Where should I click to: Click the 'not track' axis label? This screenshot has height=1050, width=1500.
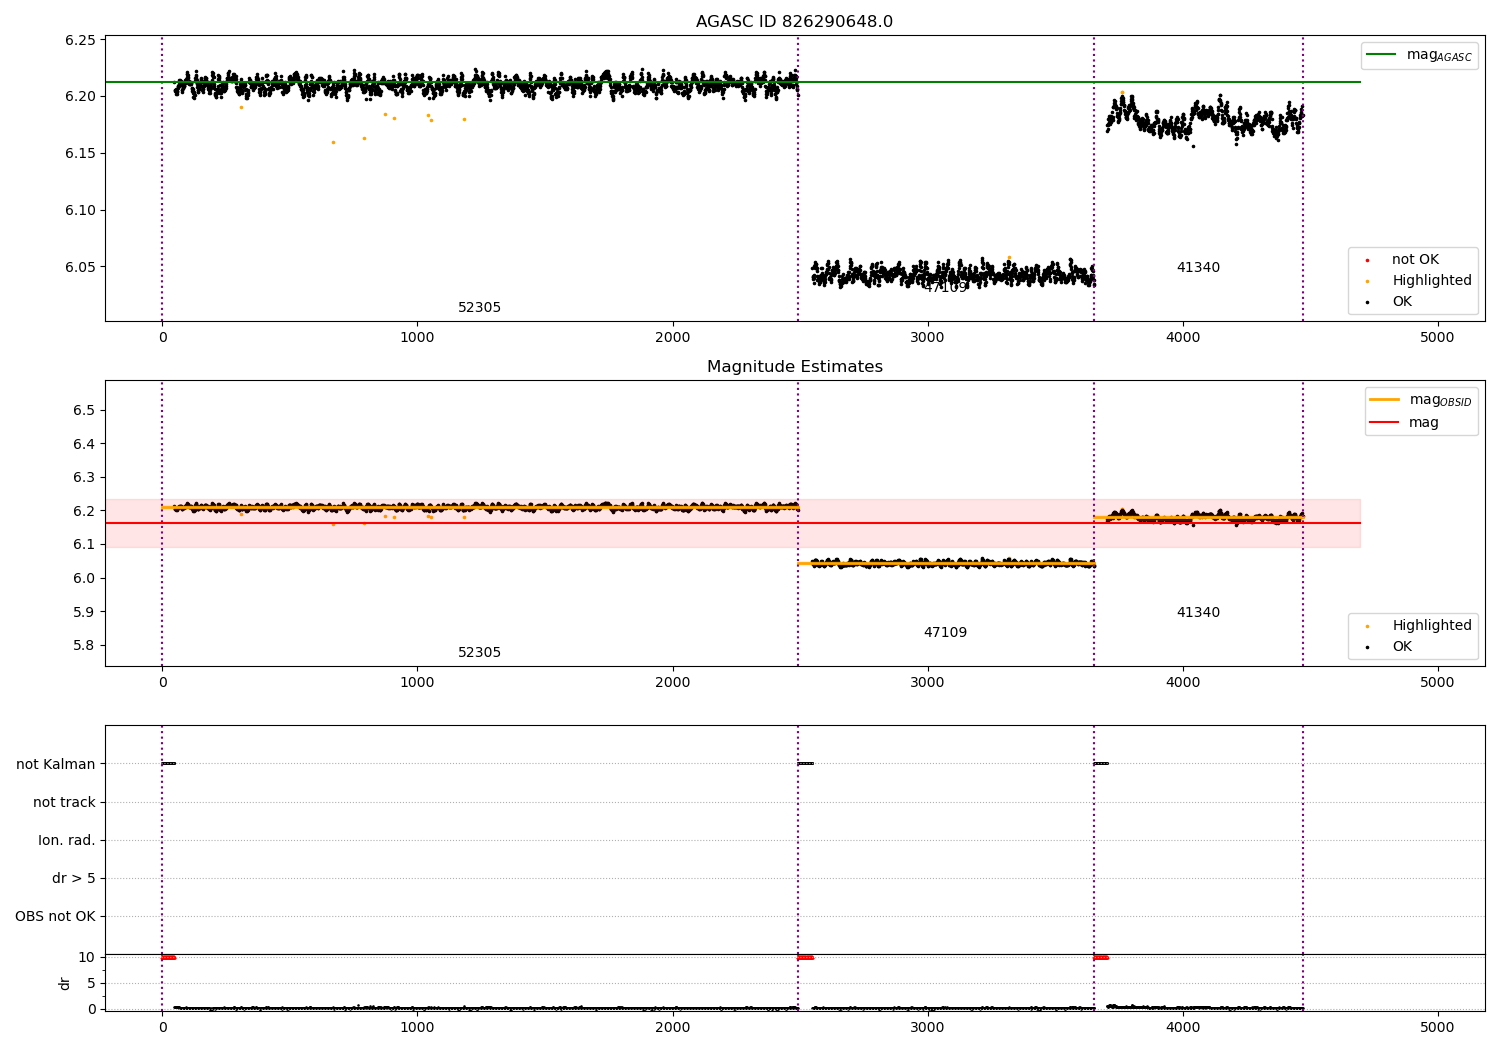pos(64,802)
